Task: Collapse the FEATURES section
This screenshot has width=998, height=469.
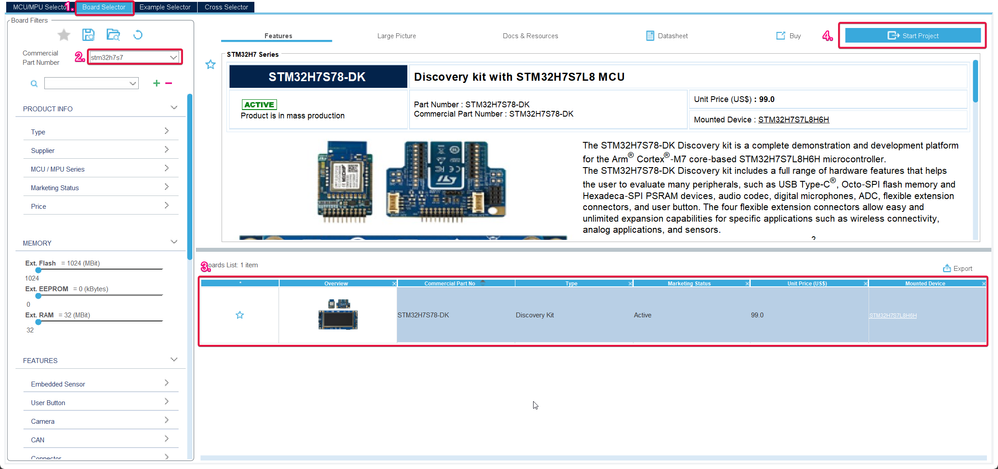Action: (x=174, y=360)
